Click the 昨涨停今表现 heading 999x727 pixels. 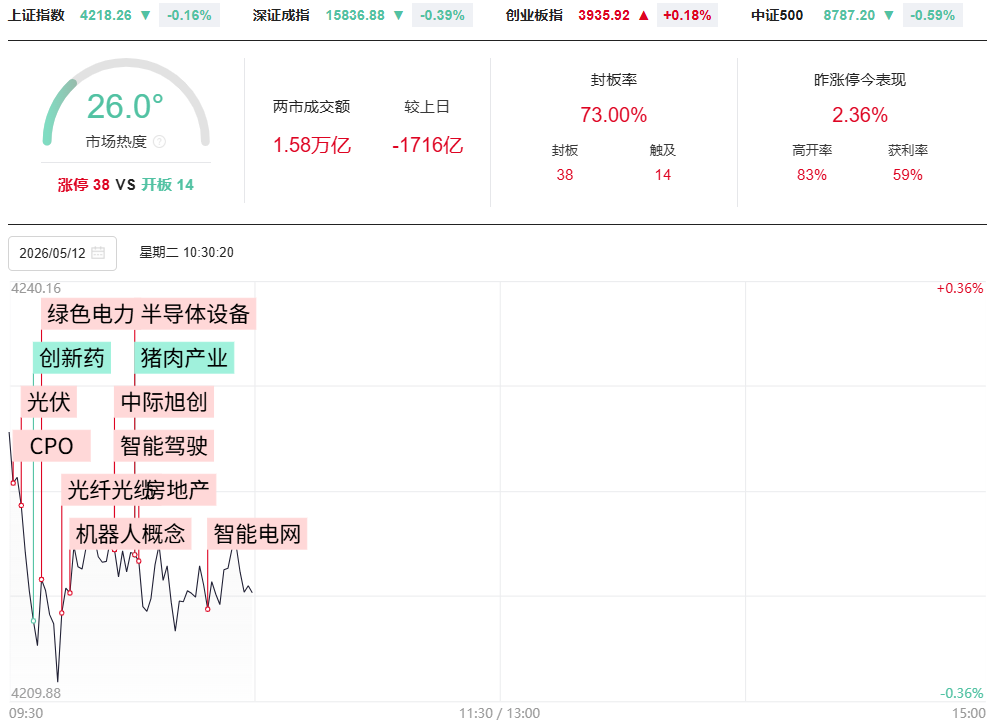pos(859,80)
